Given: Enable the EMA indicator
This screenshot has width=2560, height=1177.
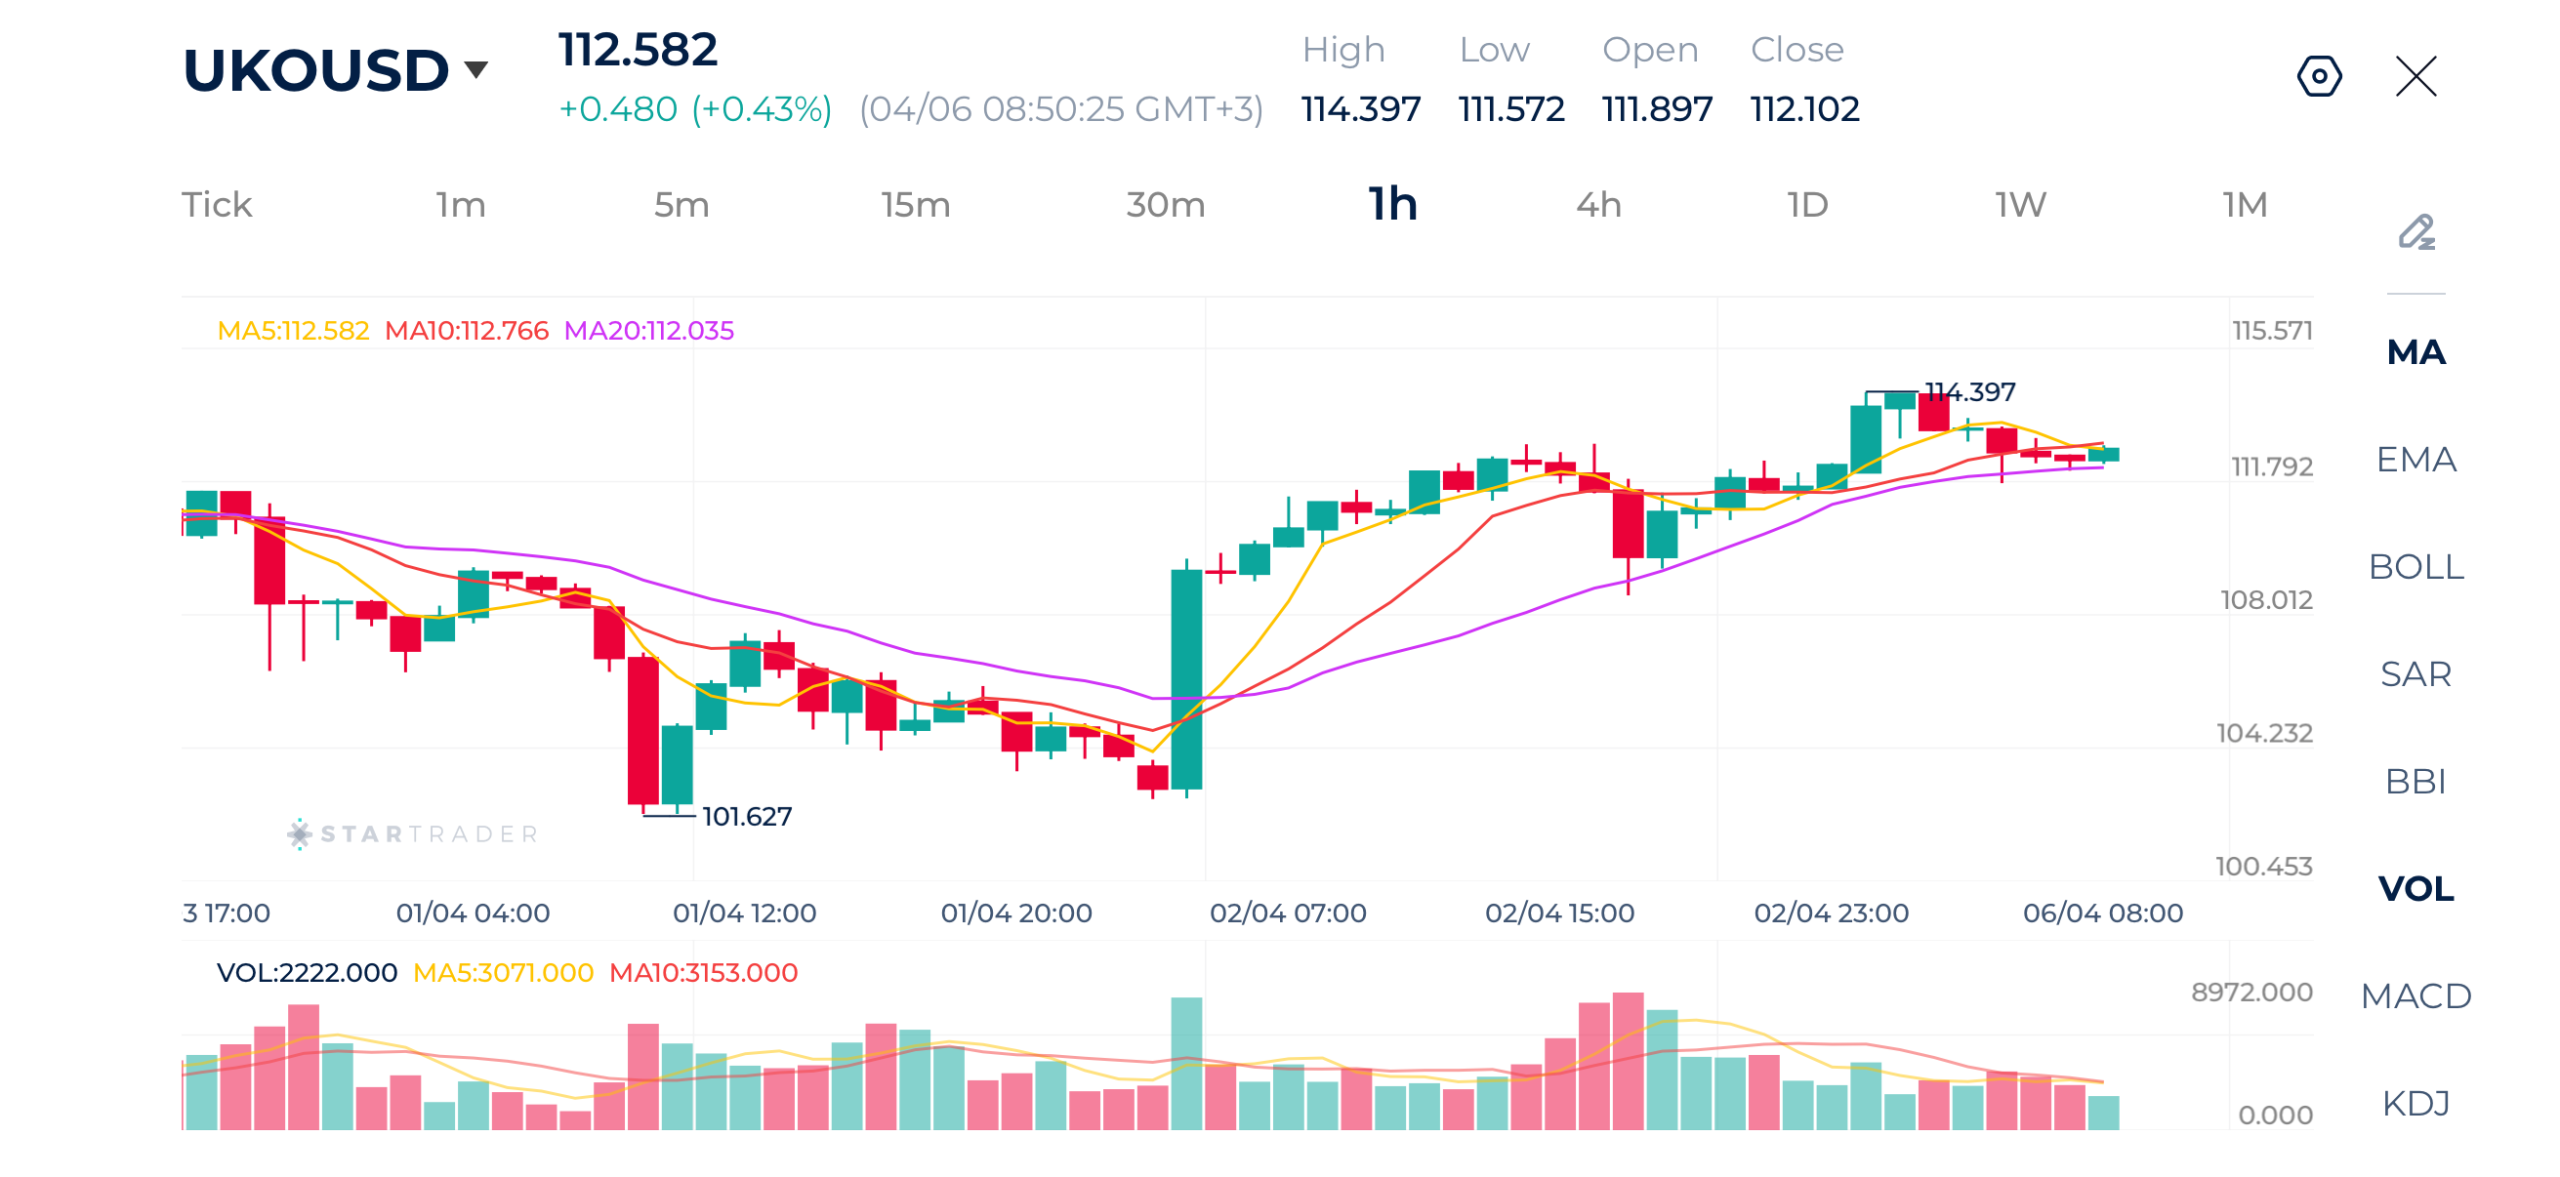Looking at the screenshot, I should tap(2415, 459).
